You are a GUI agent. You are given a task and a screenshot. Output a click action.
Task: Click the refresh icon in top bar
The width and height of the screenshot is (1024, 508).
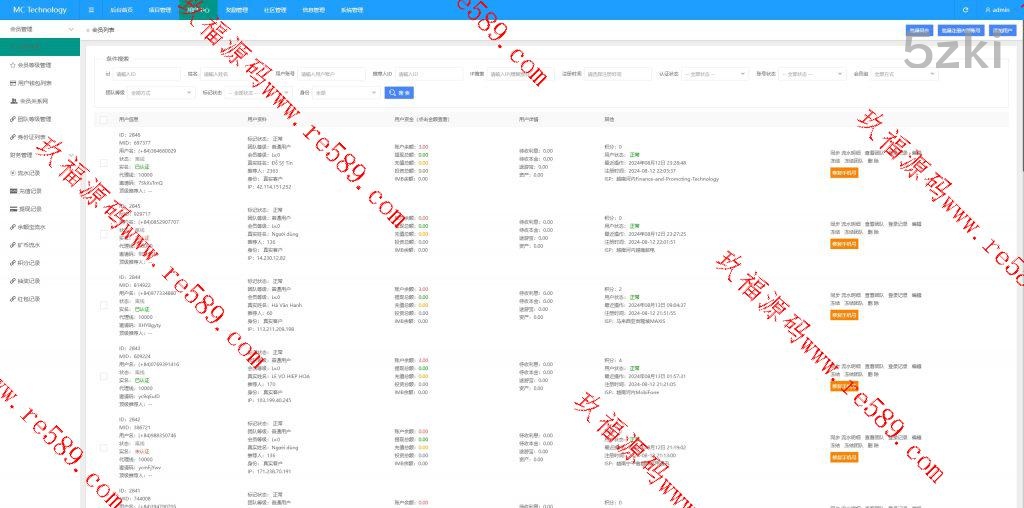pos(965,10)
